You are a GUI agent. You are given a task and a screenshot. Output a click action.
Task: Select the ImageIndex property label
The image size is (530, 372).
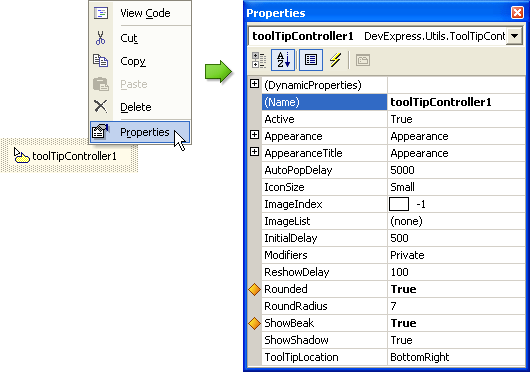tap(293, 204)
